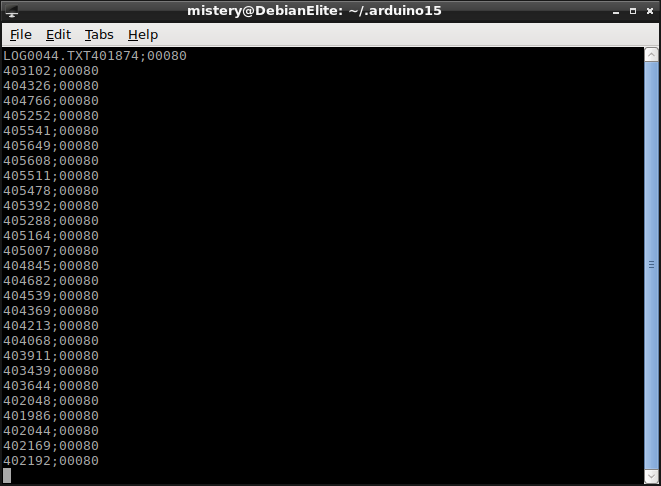Click the window title text in title bar
The image size is (661, 486).
tap(314, 11)
